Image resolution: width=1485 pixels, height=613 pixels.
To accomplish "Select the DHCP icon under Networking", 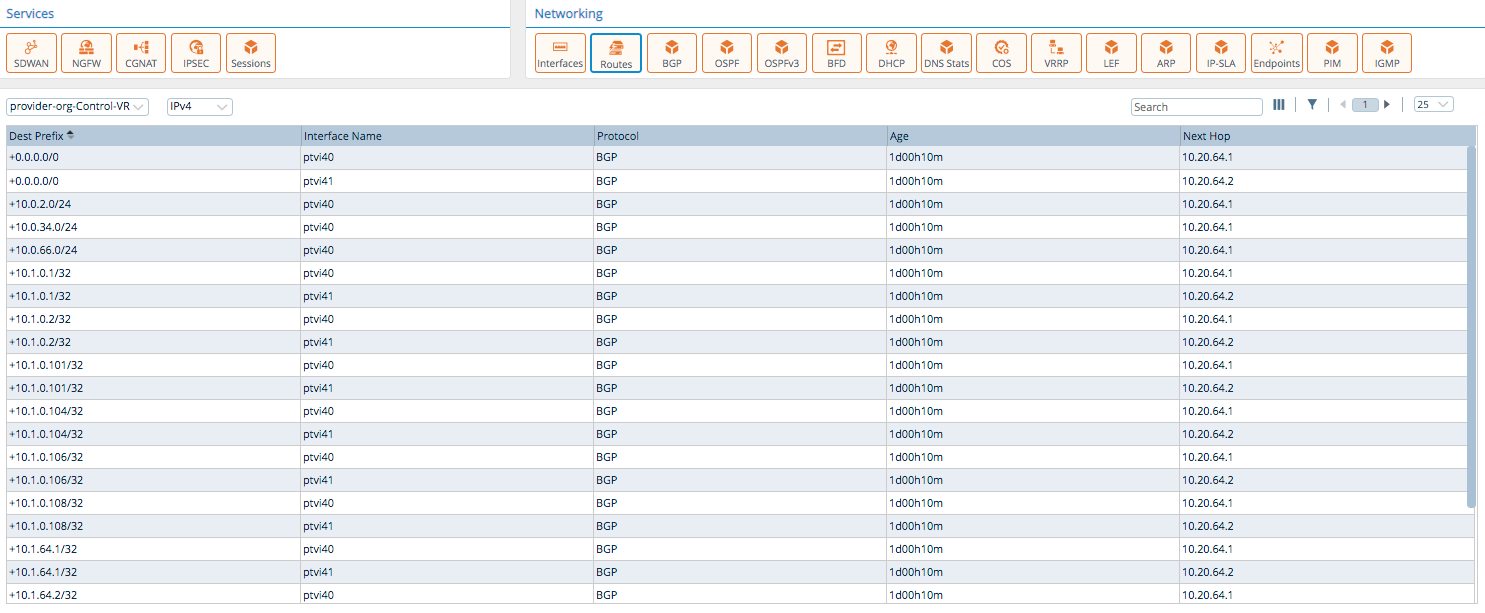I will coord(890,52).
